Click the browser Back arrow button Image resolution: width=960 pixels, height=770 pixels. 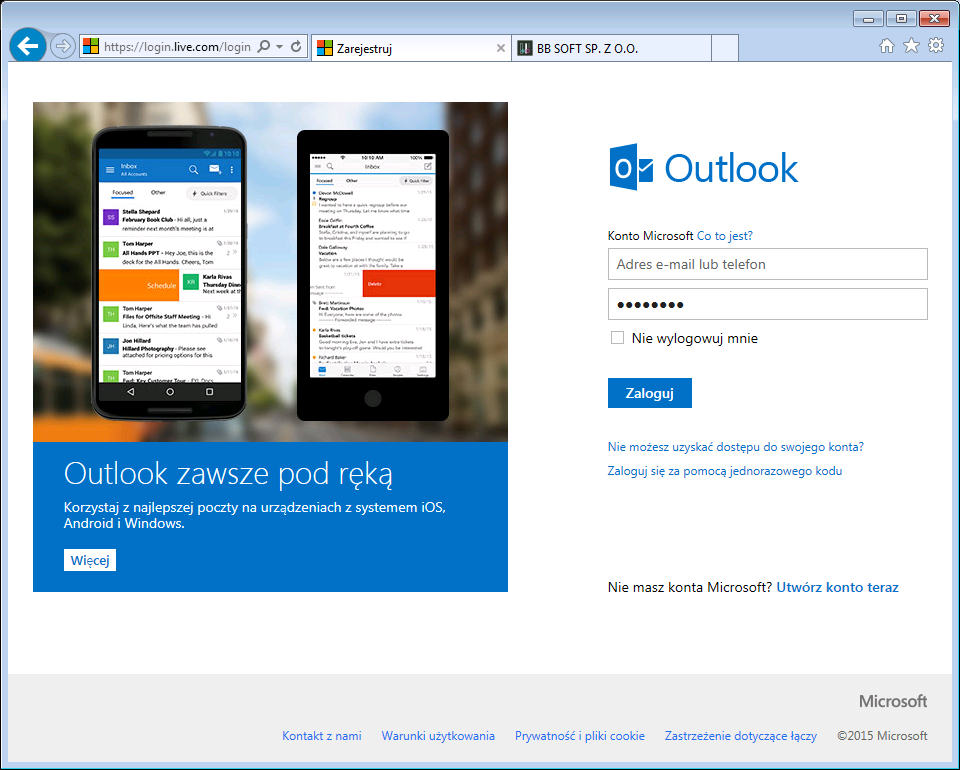coord(28,46)
